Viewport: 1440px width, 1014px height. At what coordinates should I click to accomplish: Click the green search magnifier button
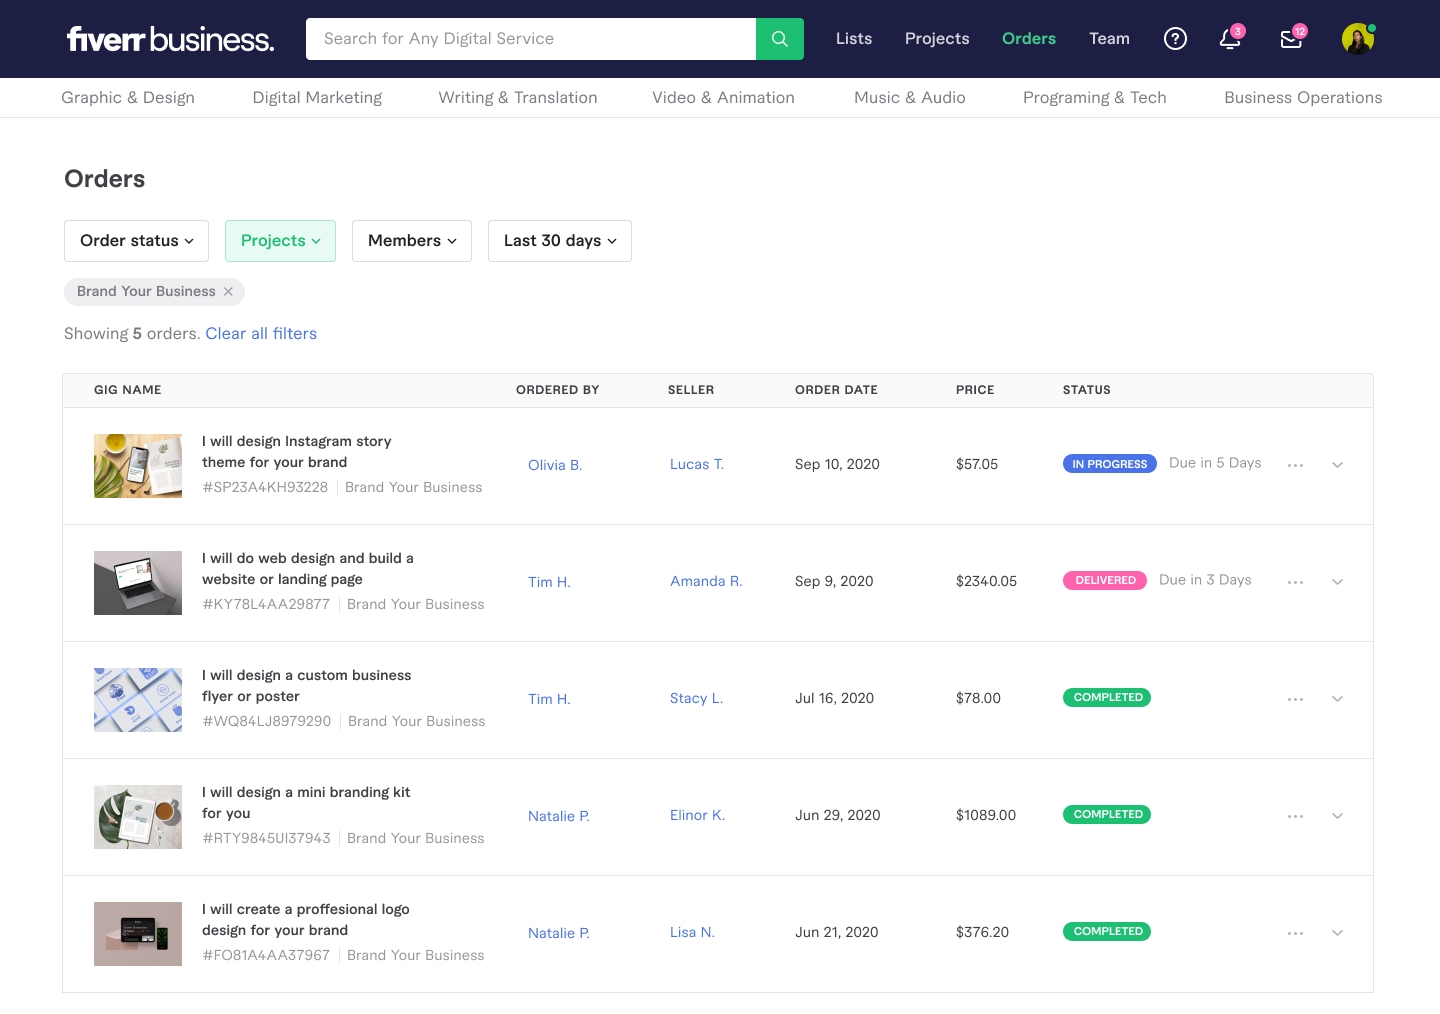779,39
